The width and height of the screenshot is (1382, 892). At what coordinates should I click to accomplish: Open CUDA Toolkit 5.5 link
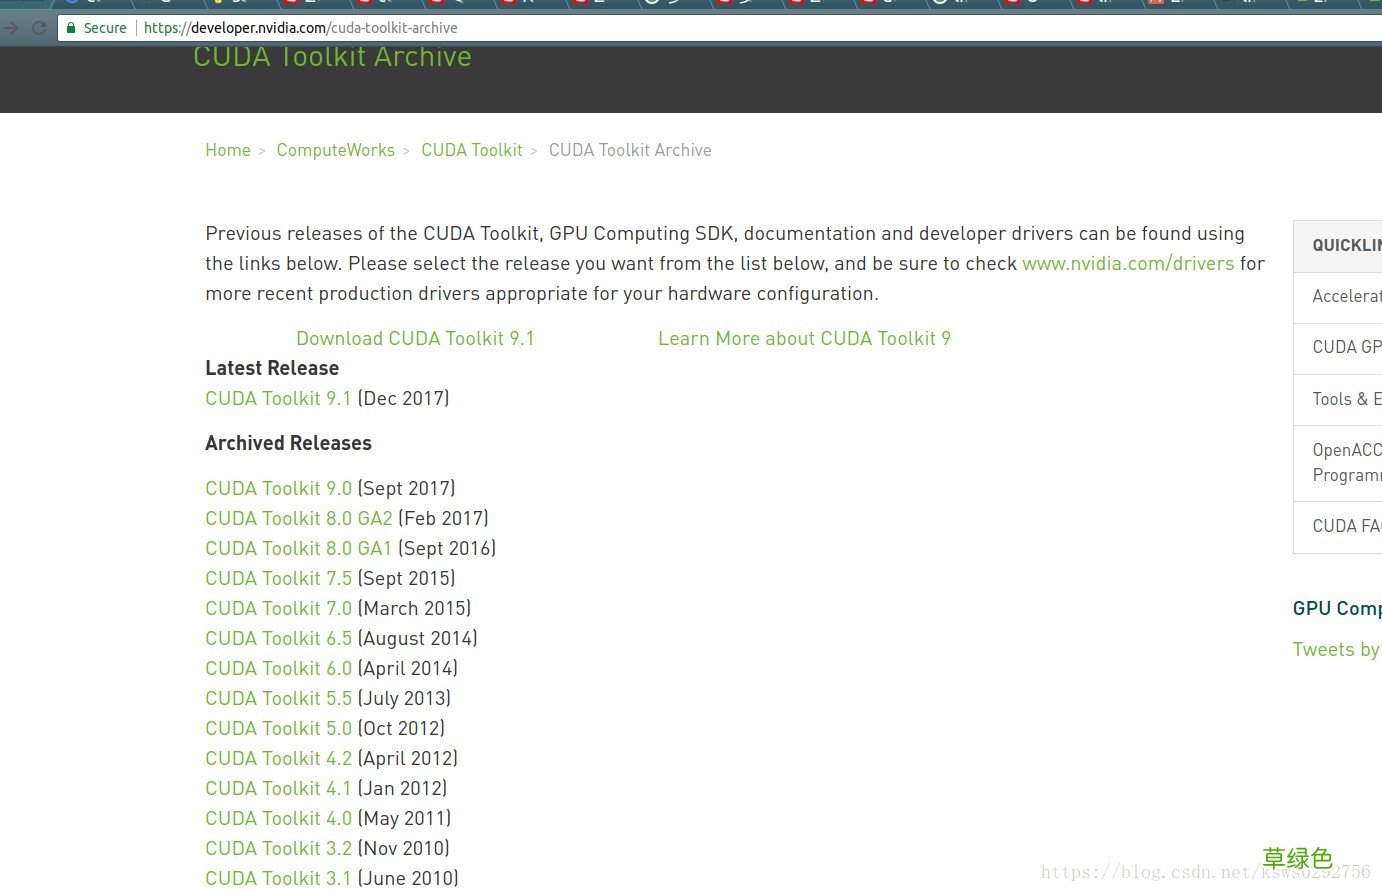pyautogui.click(x=279, y=699)
